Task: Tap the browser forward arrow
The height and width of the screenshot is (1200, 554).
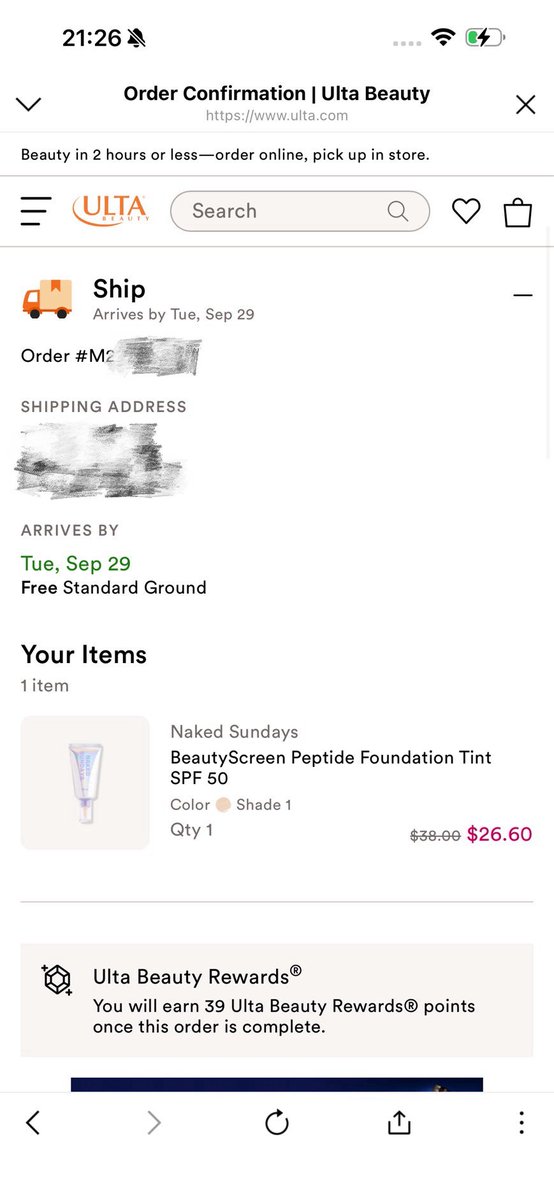Action: point(154,1123)
